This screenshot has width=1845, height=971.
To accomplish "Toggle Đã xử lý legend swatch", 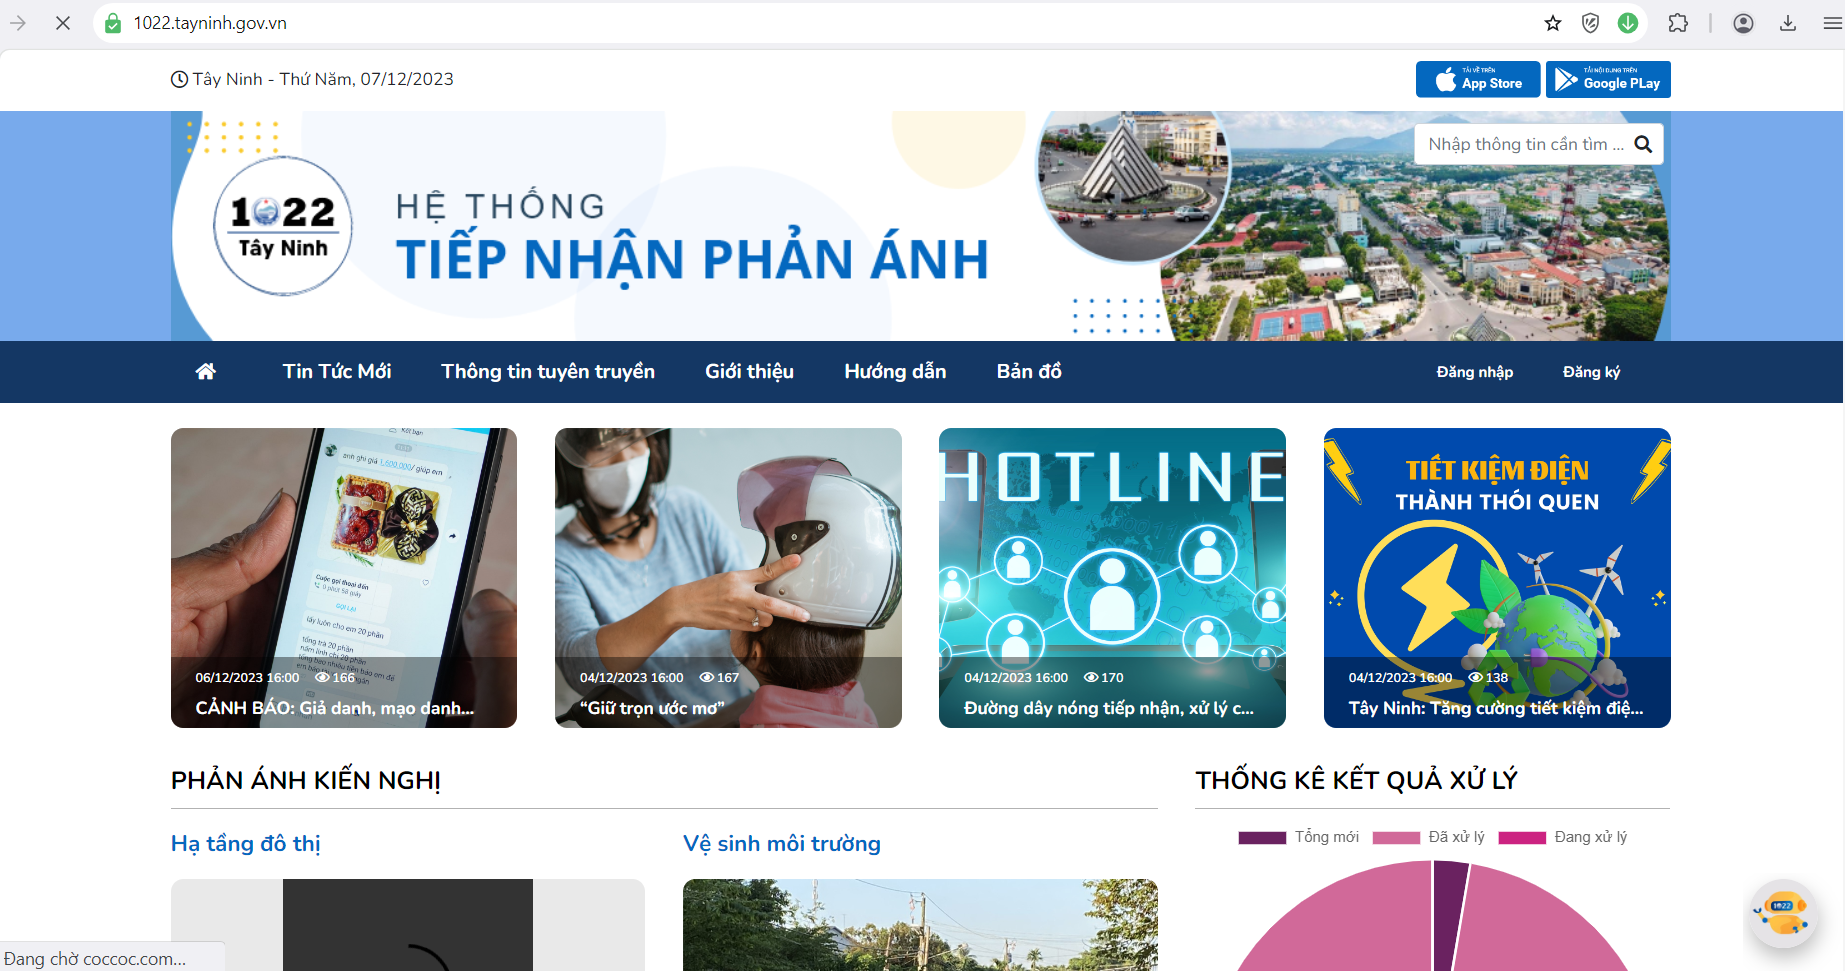I will [x=1396, y=838].
